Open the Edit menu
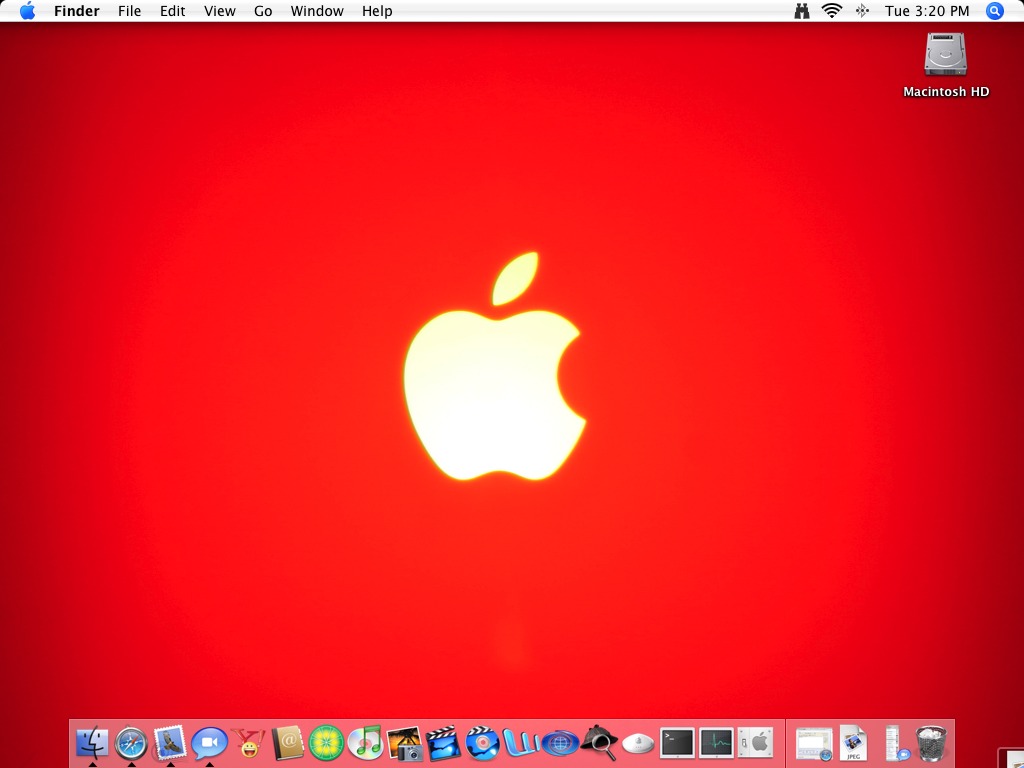Image resolution: width=1024 pixels, height=768 pixels. tap(172, 11)
